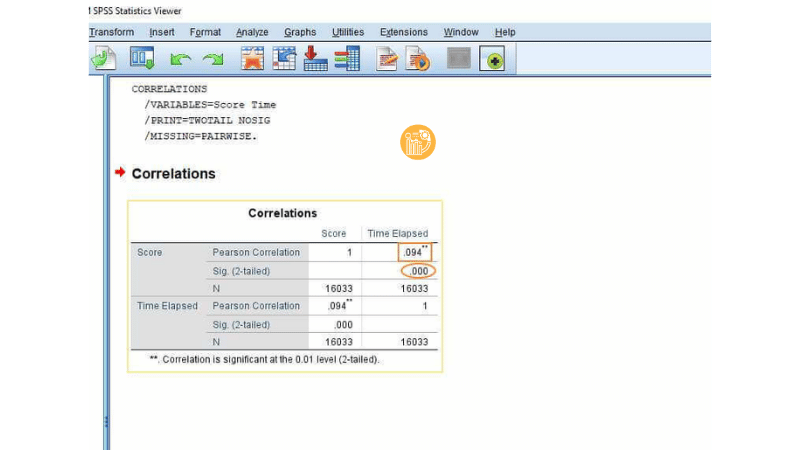The height and width of the screenshot is (450, 800).
Task: Open the Utilities menu
Action: pos(348,32)
